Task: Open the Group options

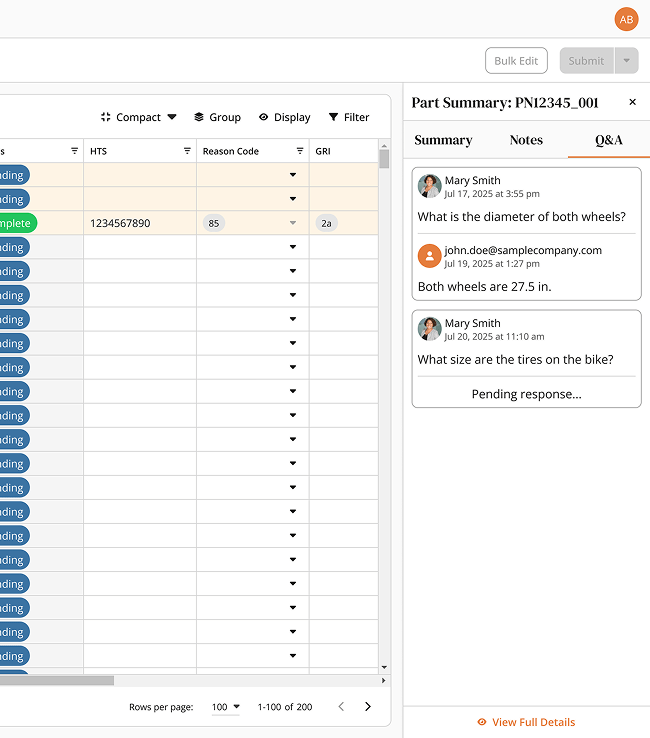Action: click(x=217, y=117)
